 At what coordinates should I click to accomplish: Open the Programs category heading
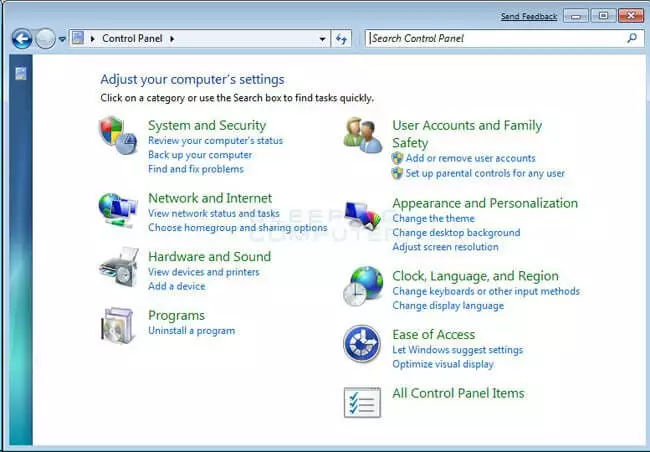[177, 316]
